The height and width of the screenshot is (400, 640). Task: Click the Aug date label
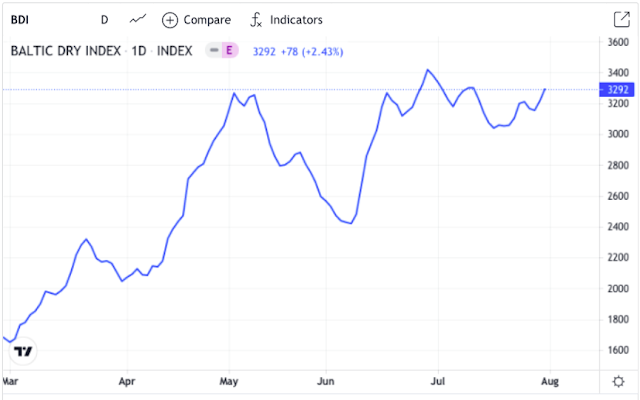tap(550, 382)
